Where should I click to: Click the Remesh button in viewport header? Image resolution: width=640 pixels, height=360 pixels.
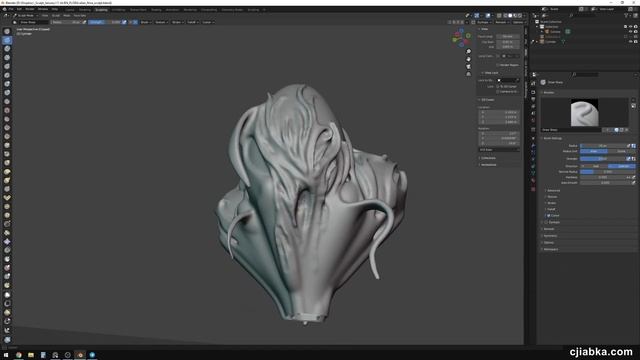coord(501,22)
